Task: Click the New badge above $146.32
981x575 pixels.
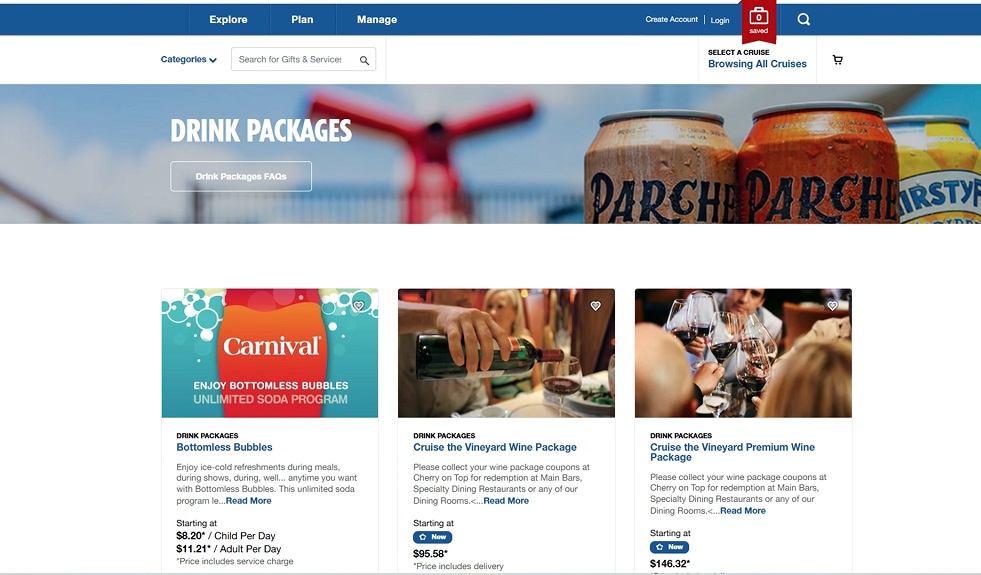Action: [669, 547]
